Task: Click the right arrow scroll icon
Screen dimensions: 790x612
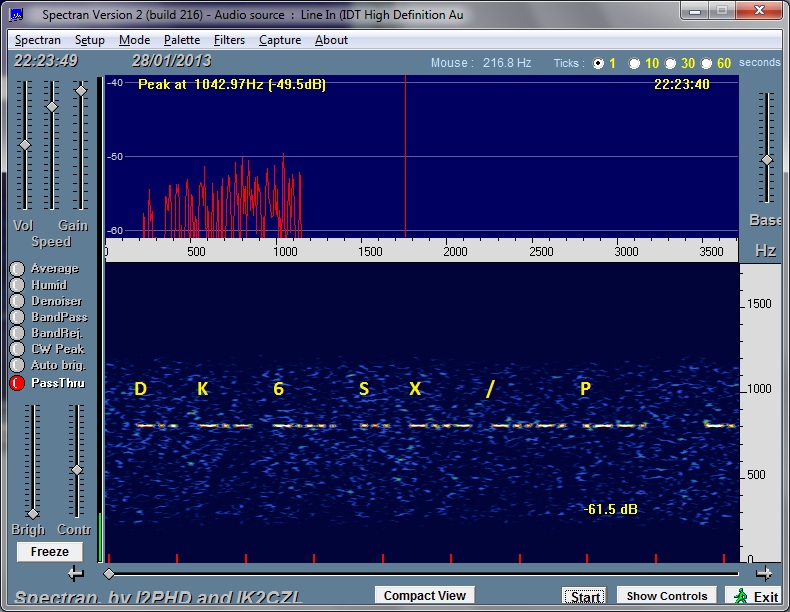Action: click(x=764, y=573)
